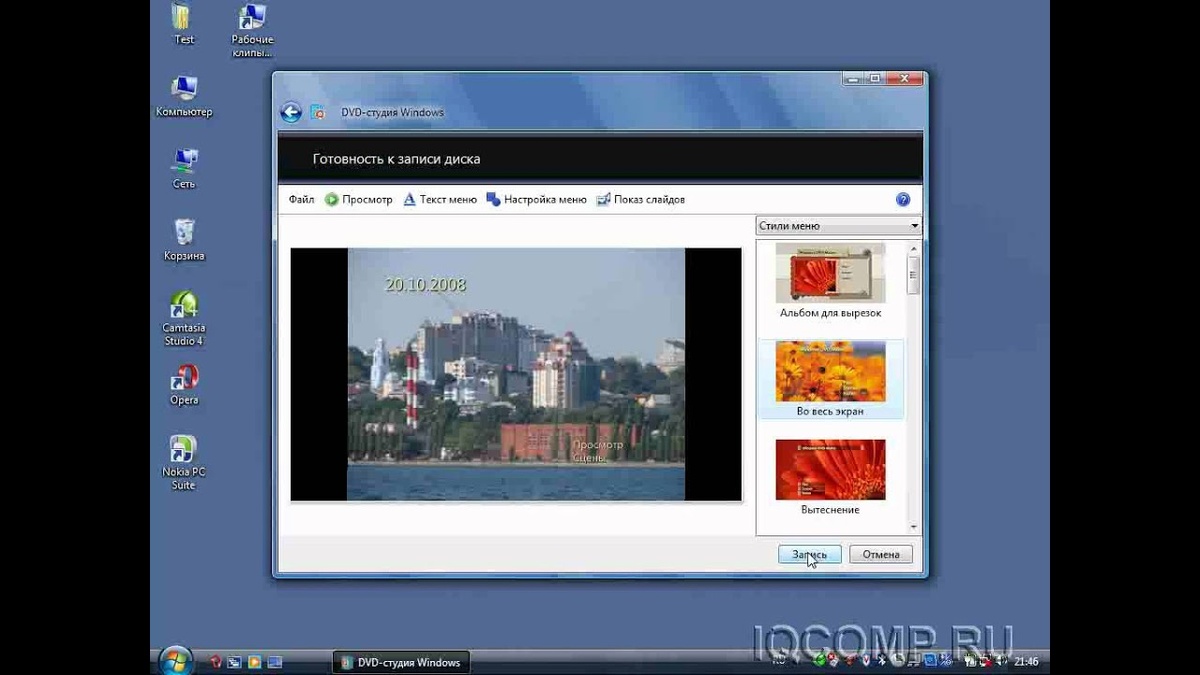Click the Back arrow in DVD-студия window
This screenshot has width=1200, height=675.
coord(291,112)
